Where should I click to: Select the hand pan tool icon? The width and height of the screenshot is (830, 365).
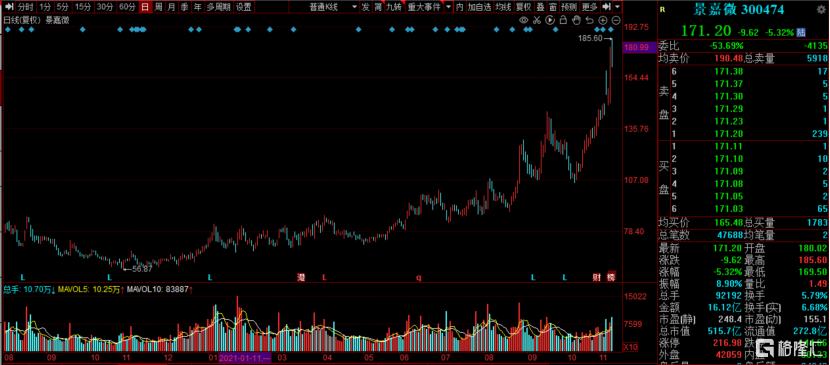pos(576,20)
